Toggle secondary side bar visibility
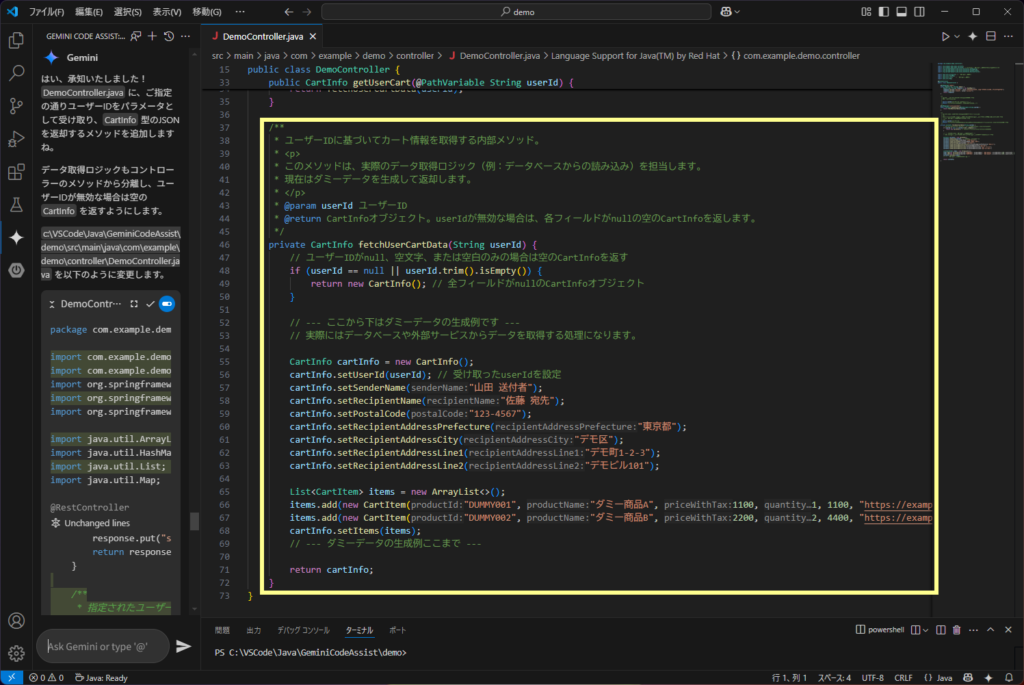1024x685 pixels. (x=920, y=12)
